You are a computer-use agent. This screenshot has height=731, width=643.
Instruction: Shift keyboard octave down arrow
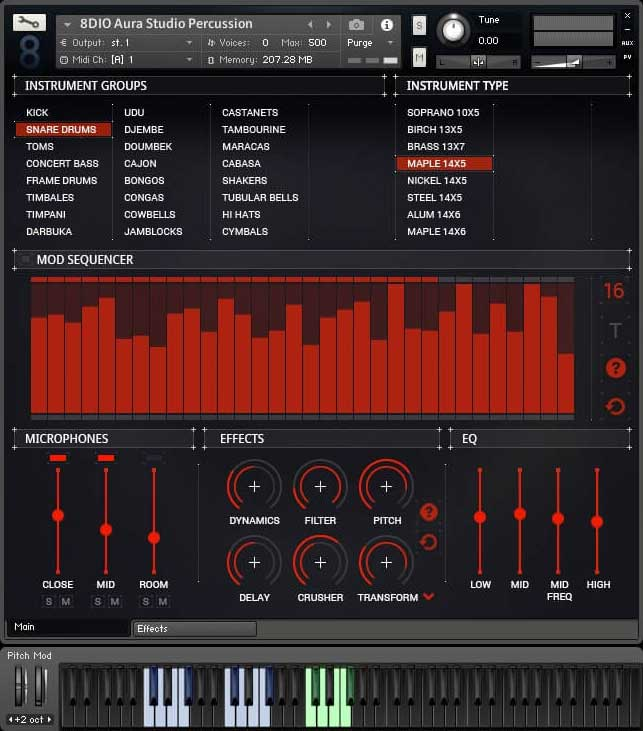pyautogui.click(x=11, y=719)
